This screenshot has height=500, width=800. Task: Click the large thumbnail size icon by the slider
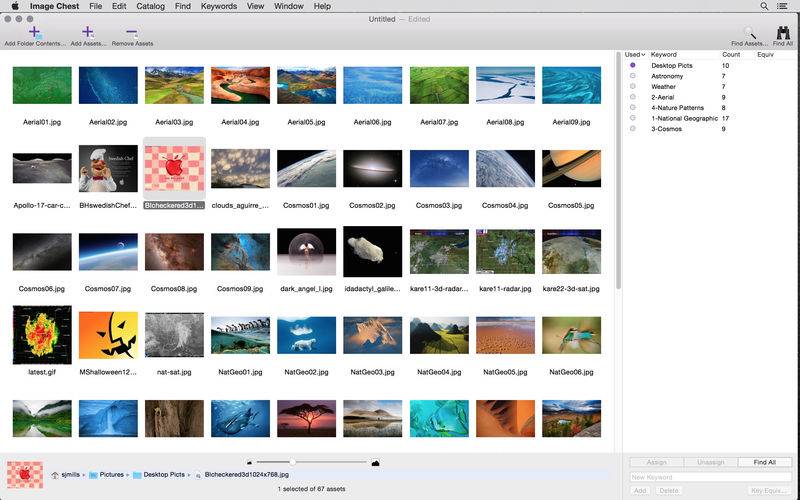[374, 462]
